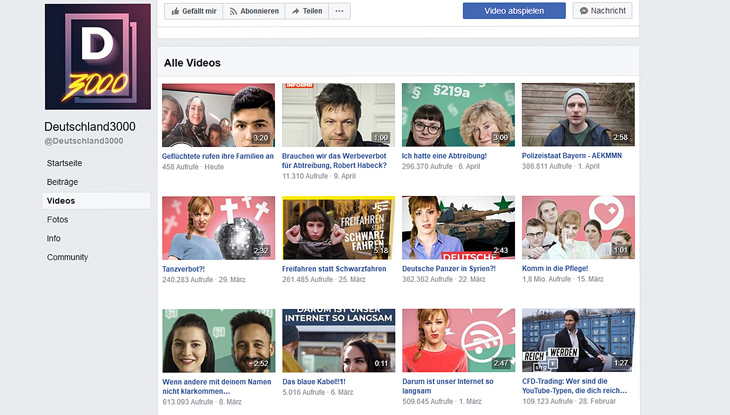Open link Brauchen wir das Werbeverbot für Abtreibung
This screenshot has height=415, width=730.
tap(334, 161)
